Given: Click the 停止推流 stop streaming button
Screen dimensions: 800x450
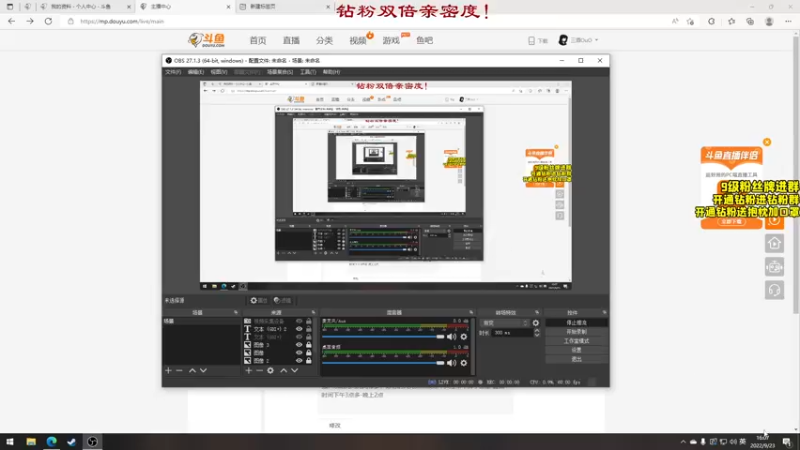Looking at the screenshot, I should coord(577,323).
